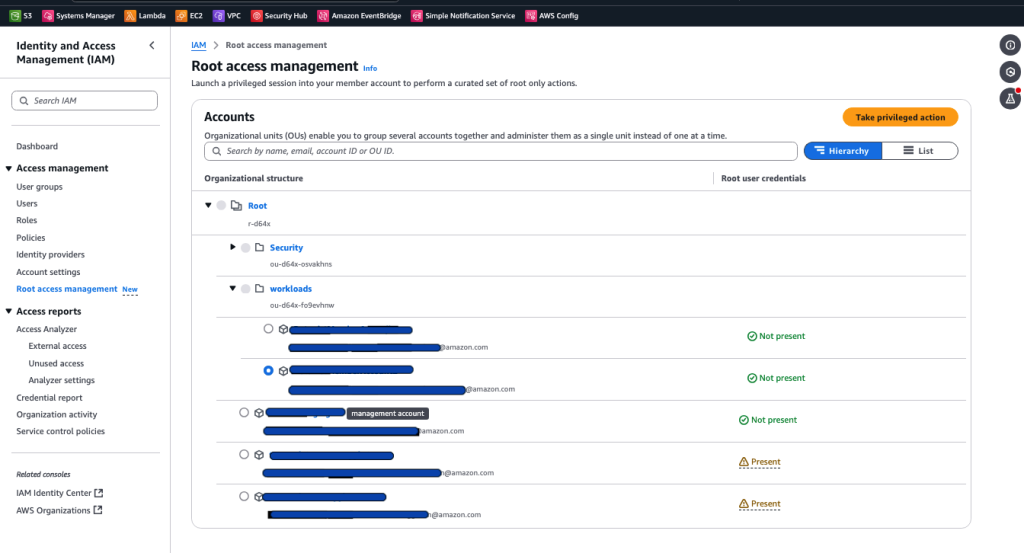The width and height of the screenshot is (1024, 553).
Task: Open the Root link in tree
Action: [x=257, y=206]
